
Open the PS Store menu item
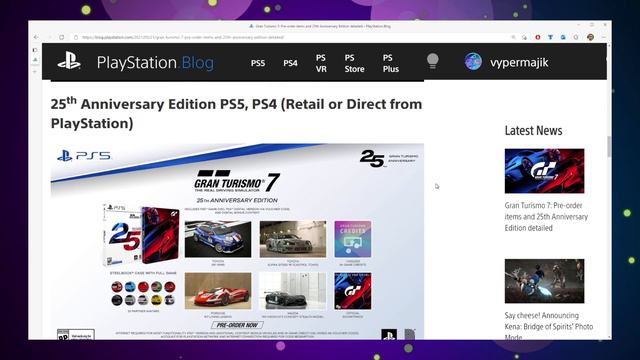[x=354, y=63]
